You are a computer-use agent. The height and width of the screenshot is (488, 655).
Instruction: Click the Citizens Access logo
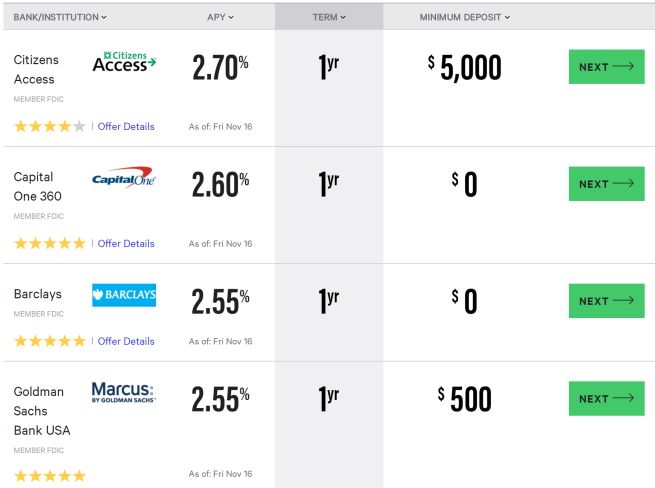pyautogui.click(x=124, y=62)
